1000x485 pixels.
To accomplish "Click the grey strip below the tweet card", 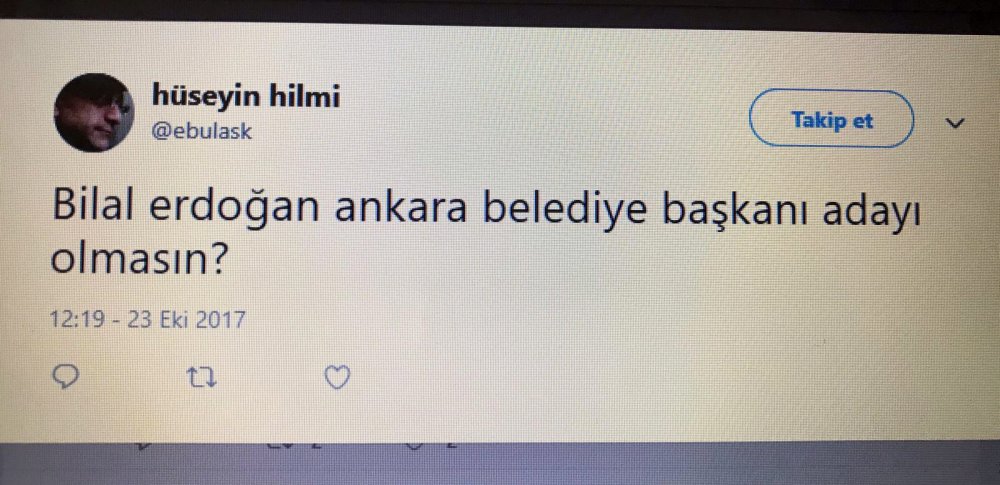I will coord(500,463).
